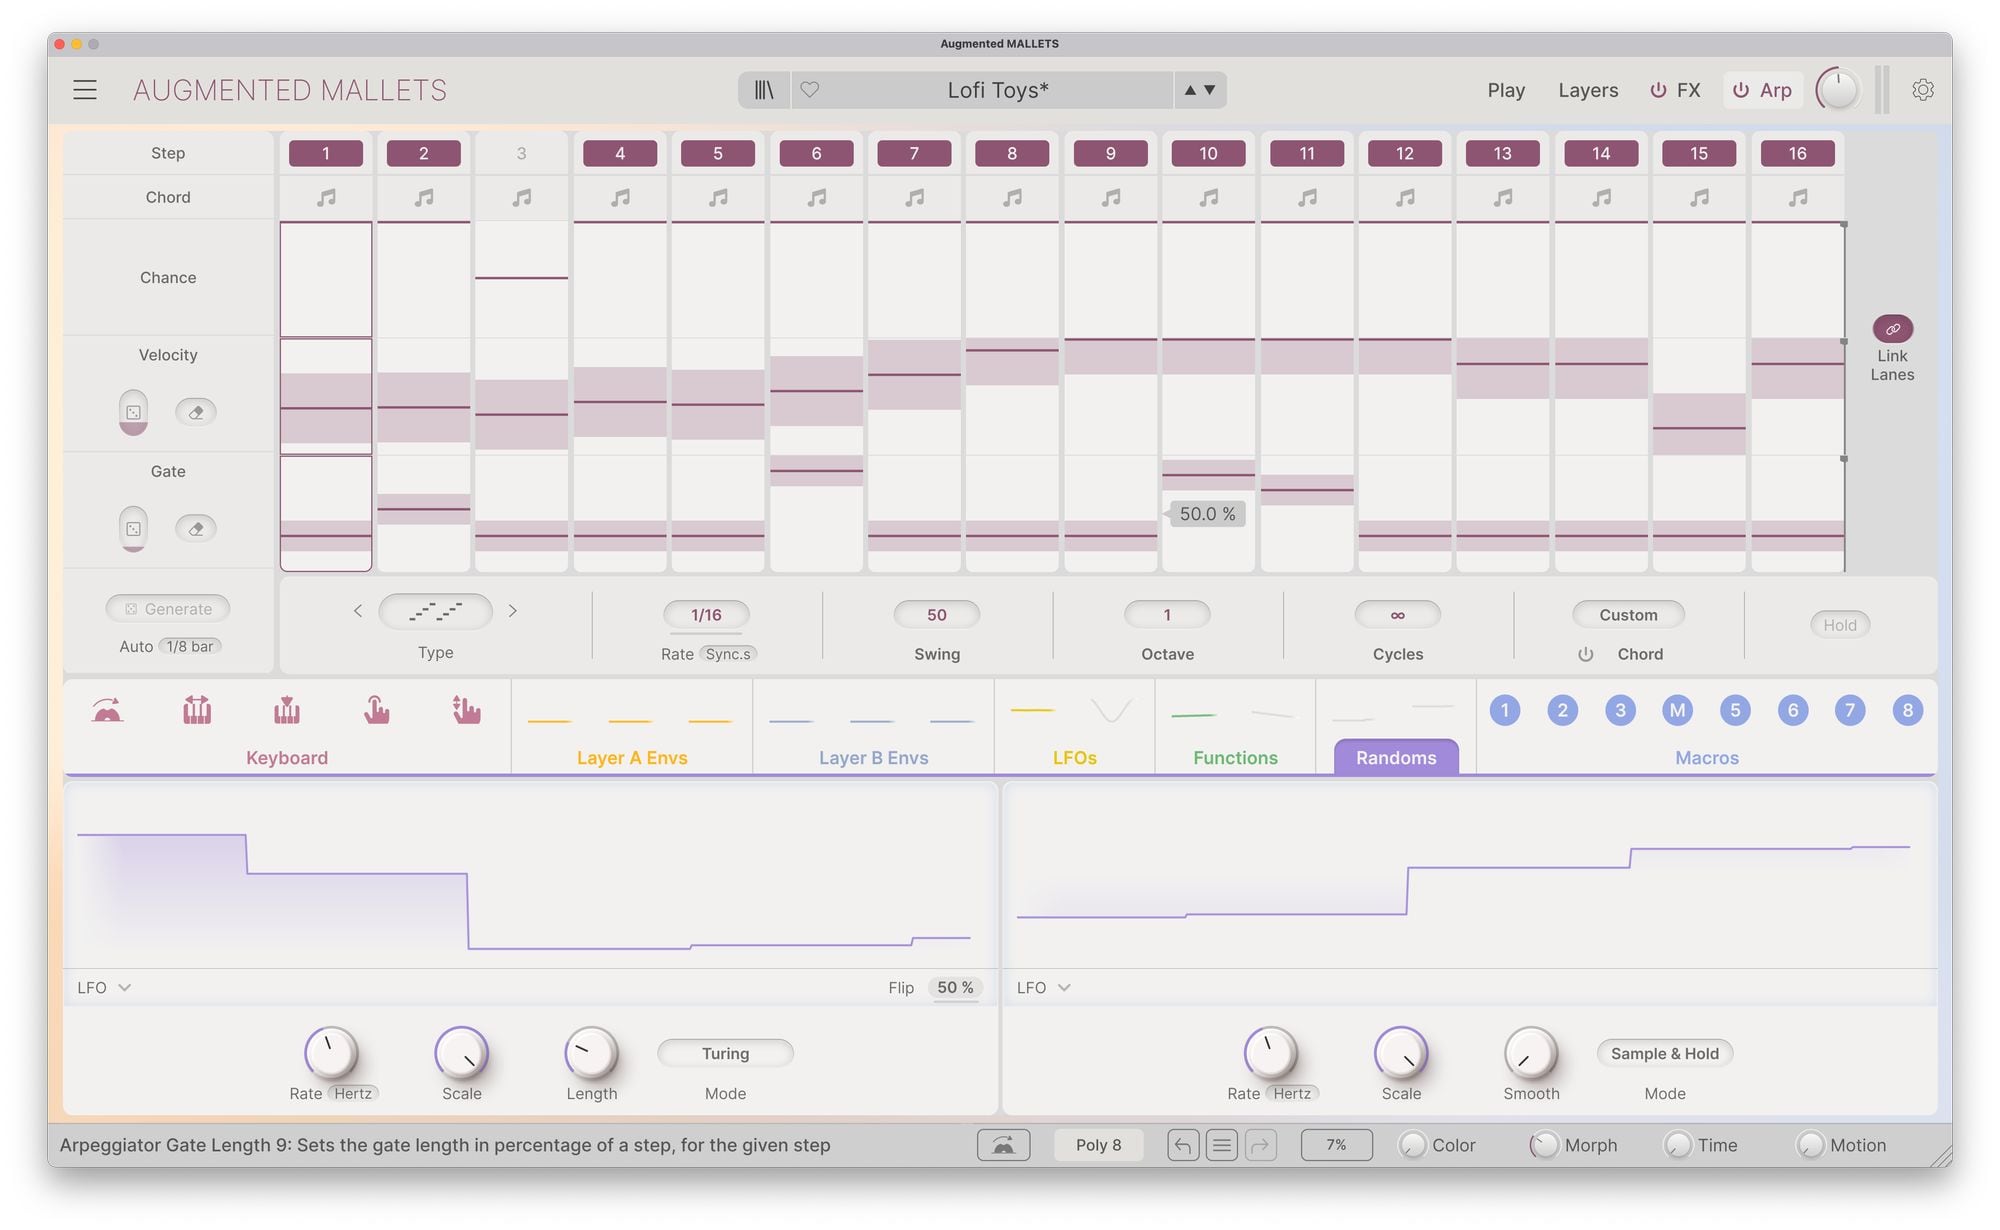Click the redo arrow in the bottom bar
This screenshot has width=2000, height=1230.
(1260, 1145)
